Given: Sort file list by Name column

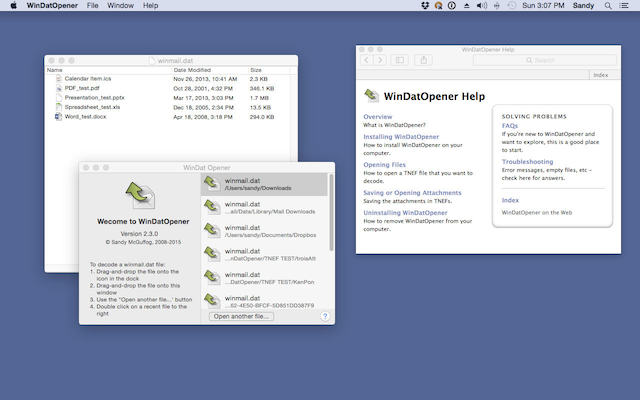Looking at the screenshot, I should [108, 70].
